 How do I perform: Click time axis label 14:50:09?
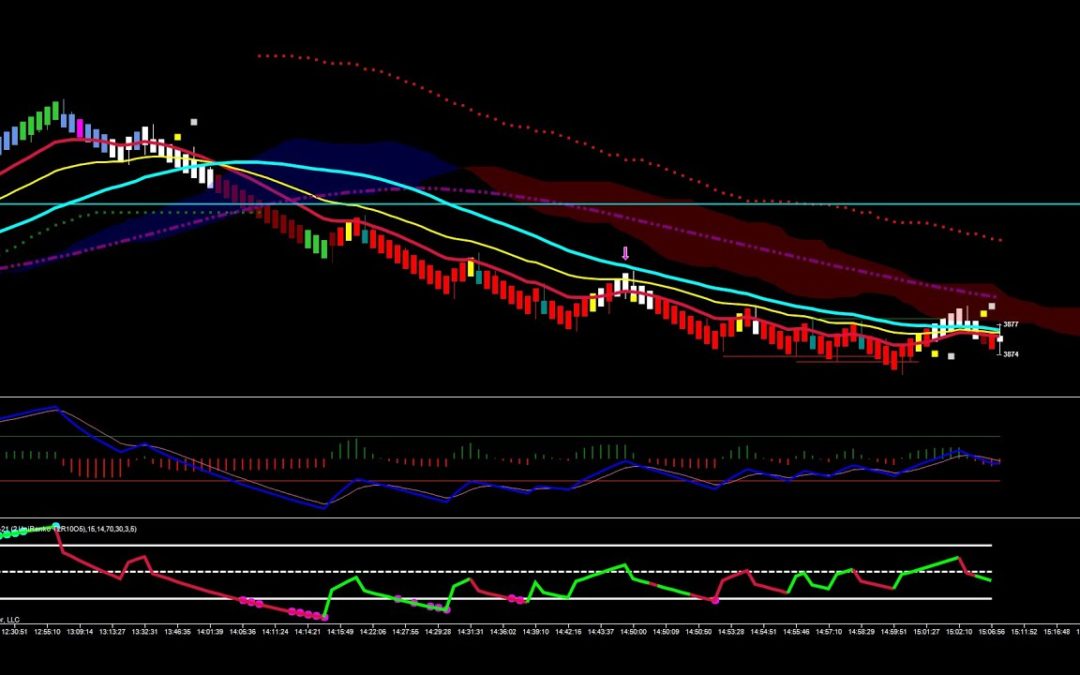coord(666,631)
